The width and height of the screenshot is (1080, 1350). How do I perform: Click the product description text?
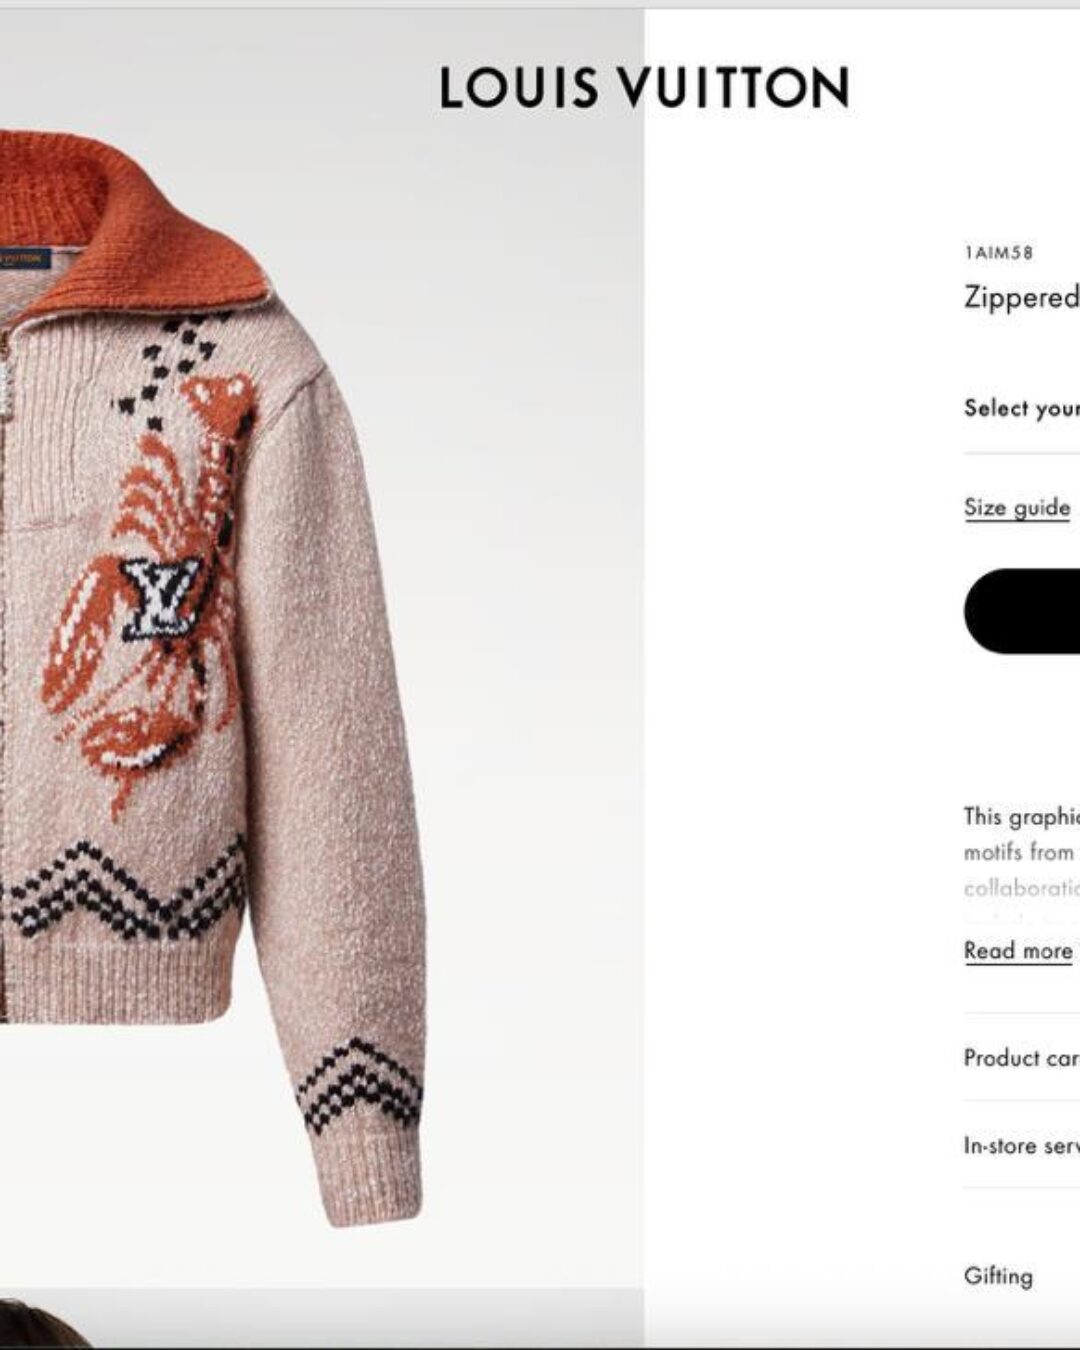pos(1021,852)
